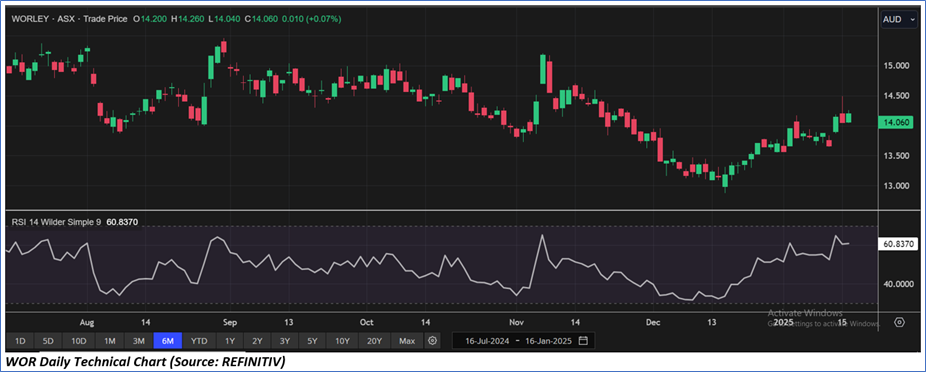Click the C14.060 close value in header
This screenshot has height=372, width=926.
[x=260, y=19]
